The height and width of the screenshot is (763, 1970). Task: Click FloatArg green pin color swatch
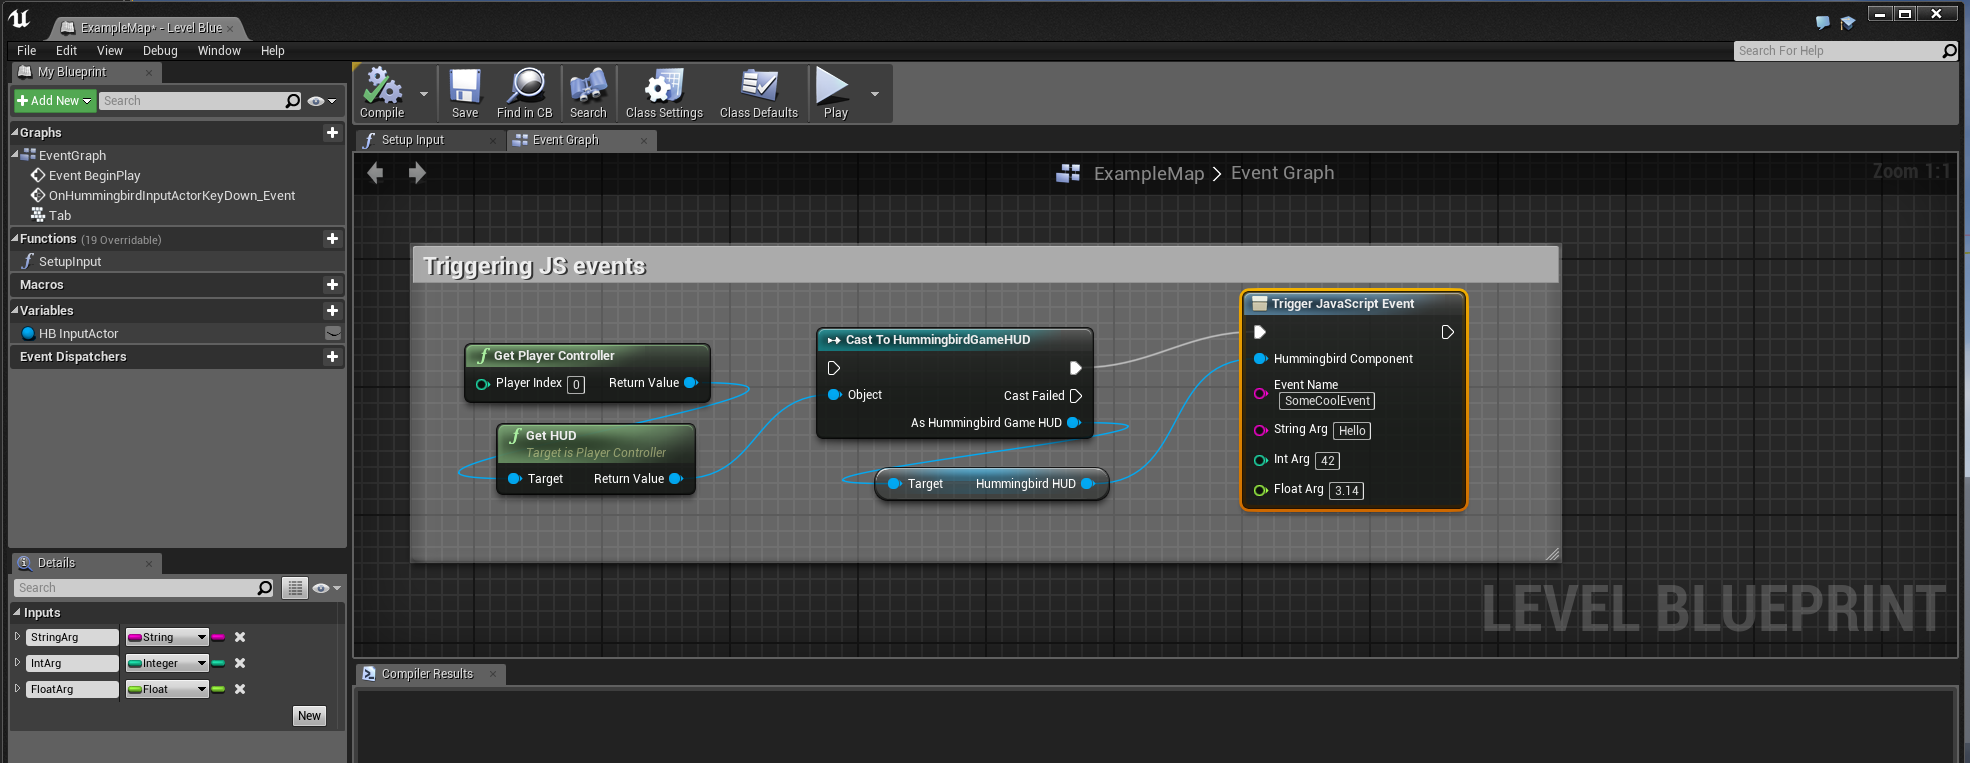click(218, 689)
